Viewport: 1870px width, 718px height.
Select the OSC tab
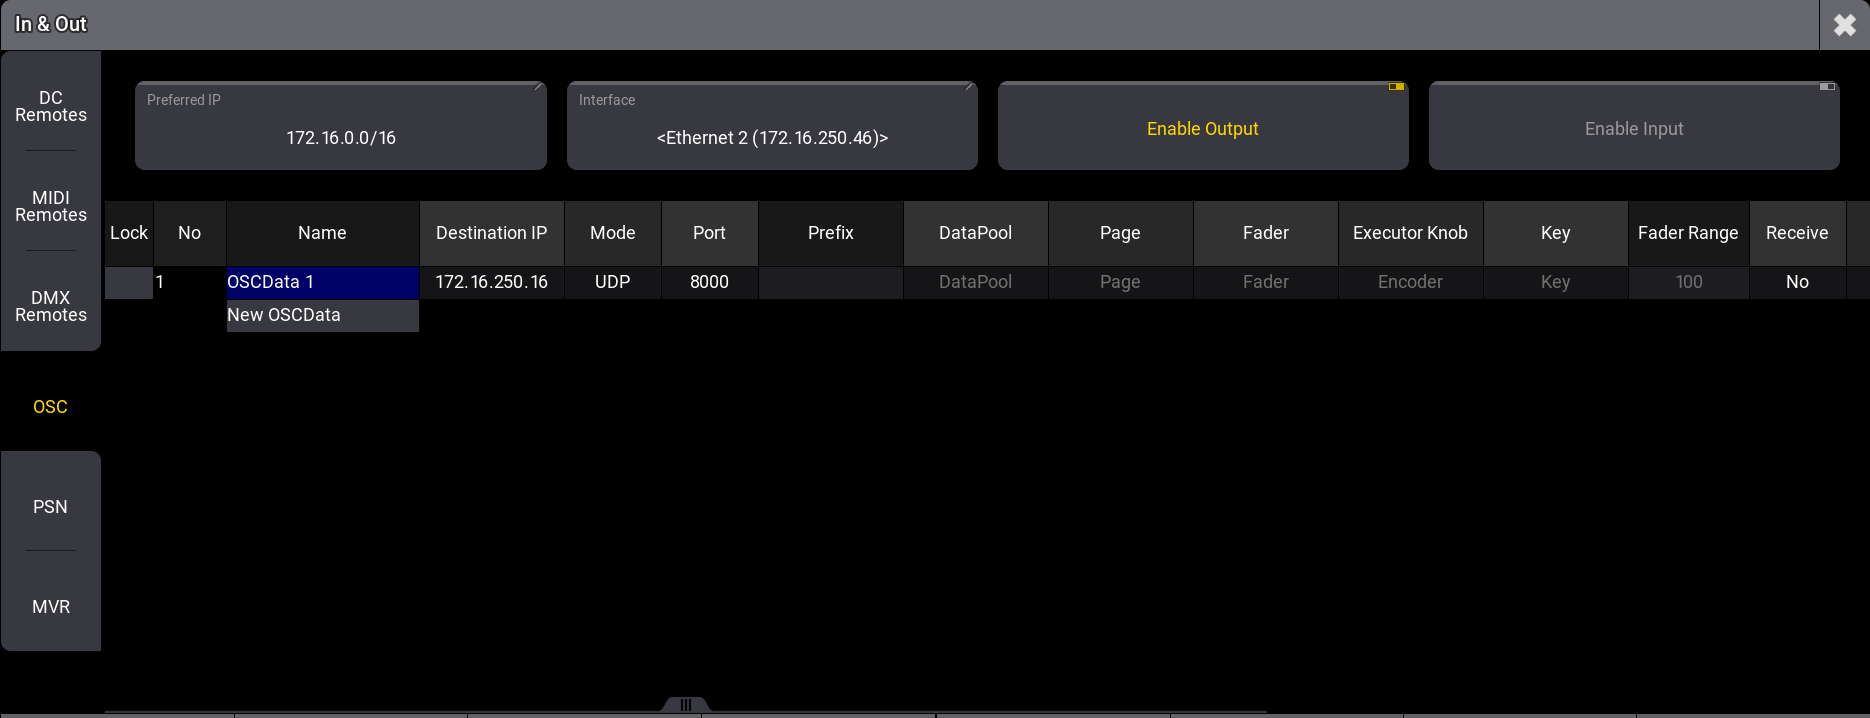pyautogui.click(x=51, y=406)
